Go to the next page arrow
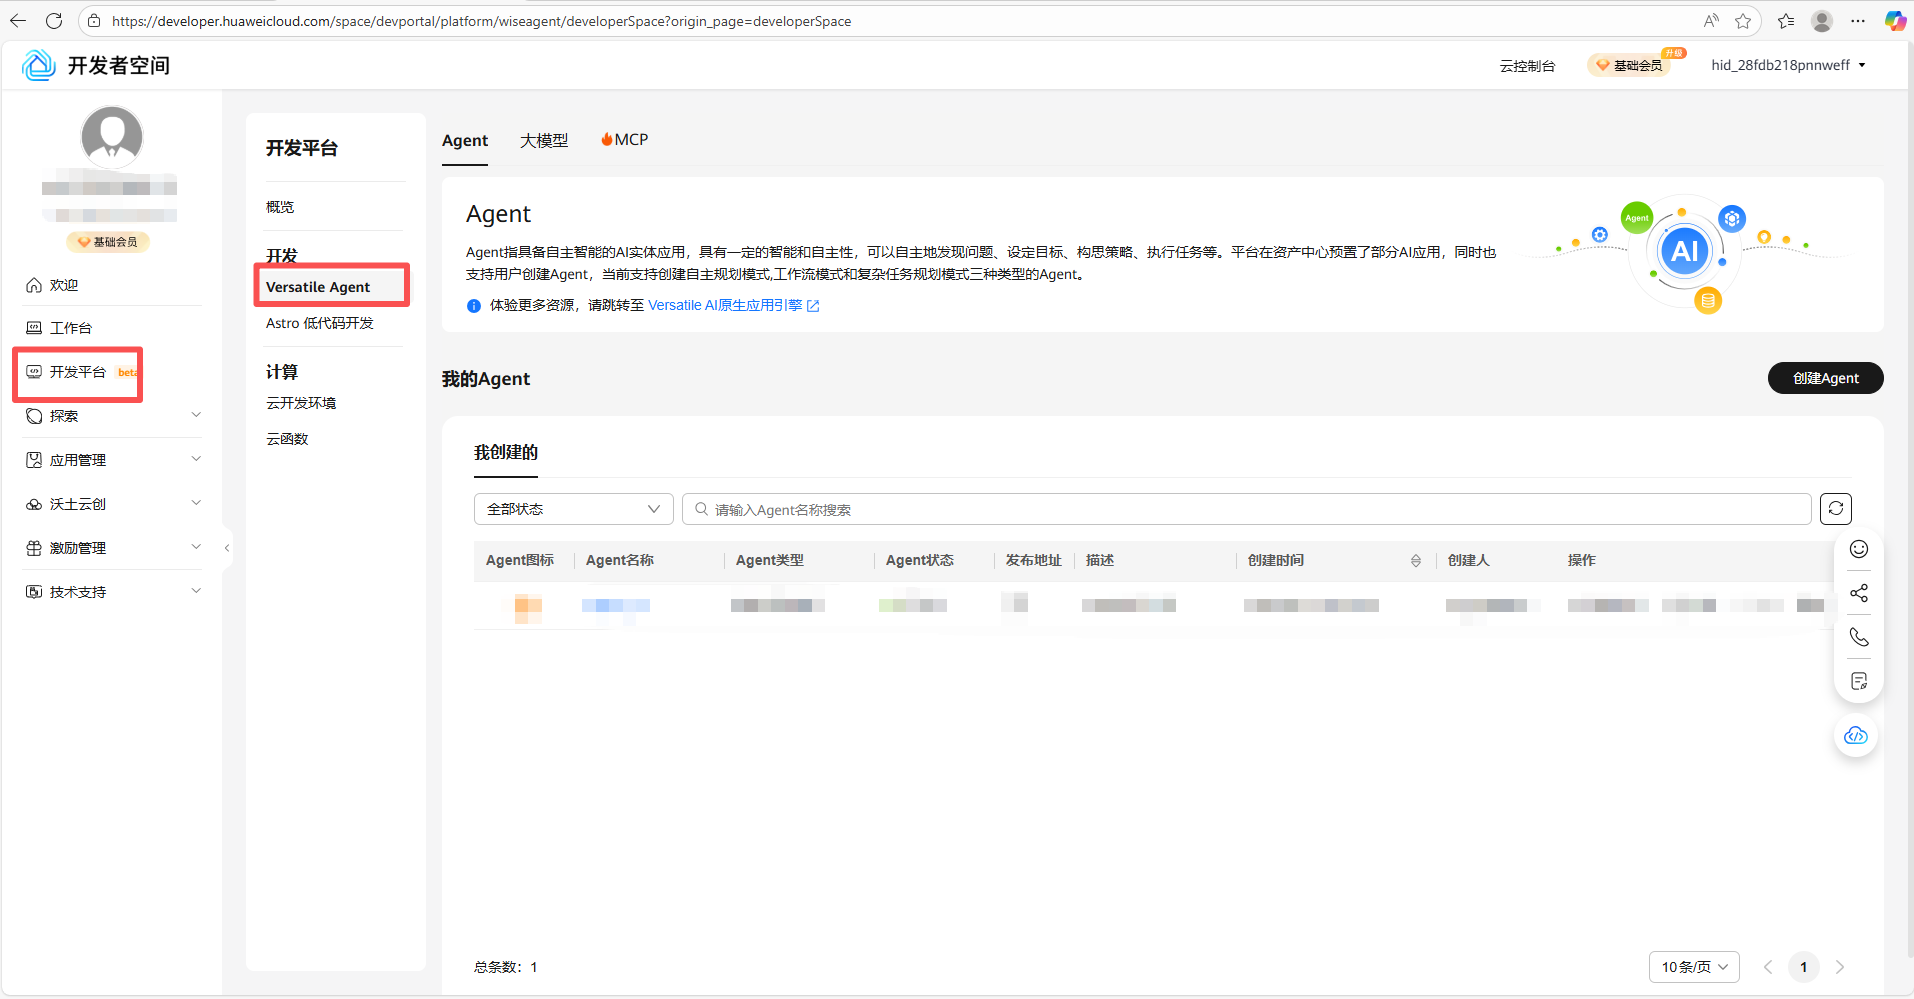This screenshot has width=1914, height=999. tap(1840, 967)
